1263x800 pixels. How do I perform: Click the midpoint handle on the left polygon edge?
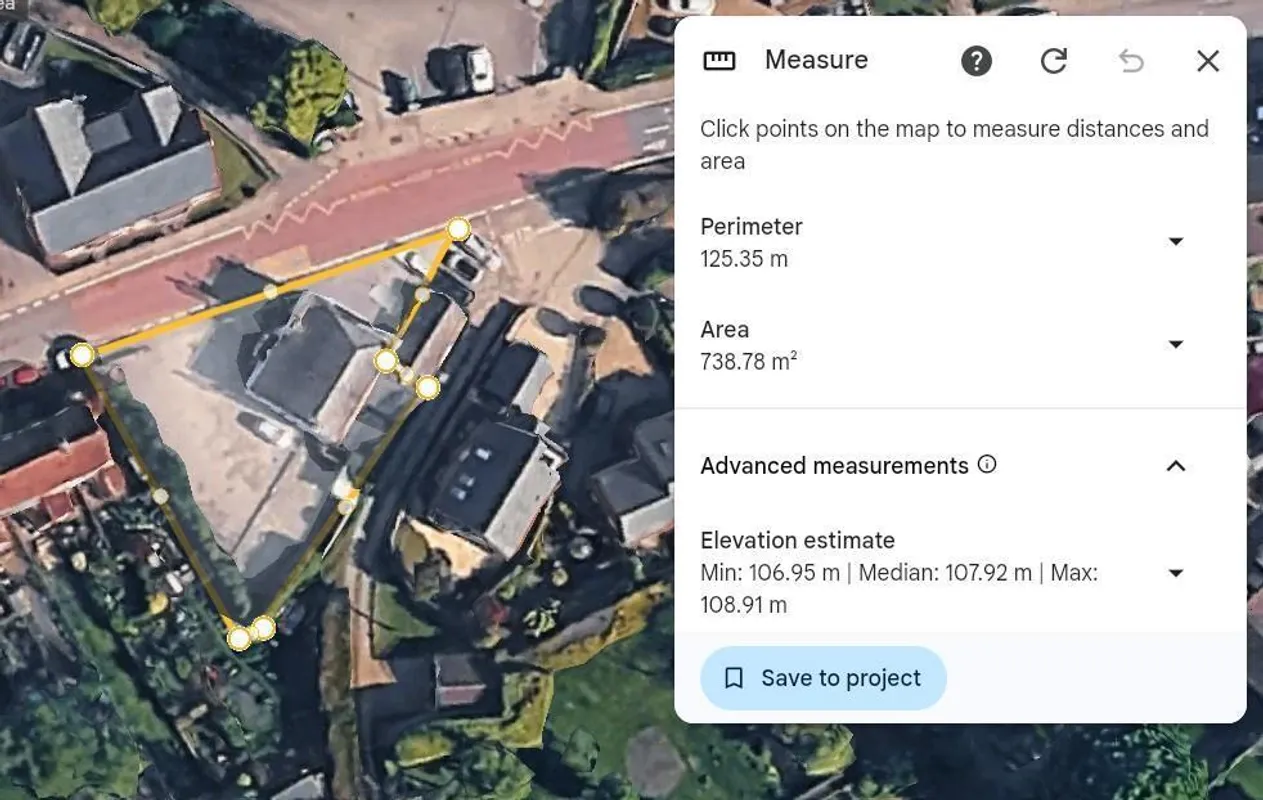160,495
